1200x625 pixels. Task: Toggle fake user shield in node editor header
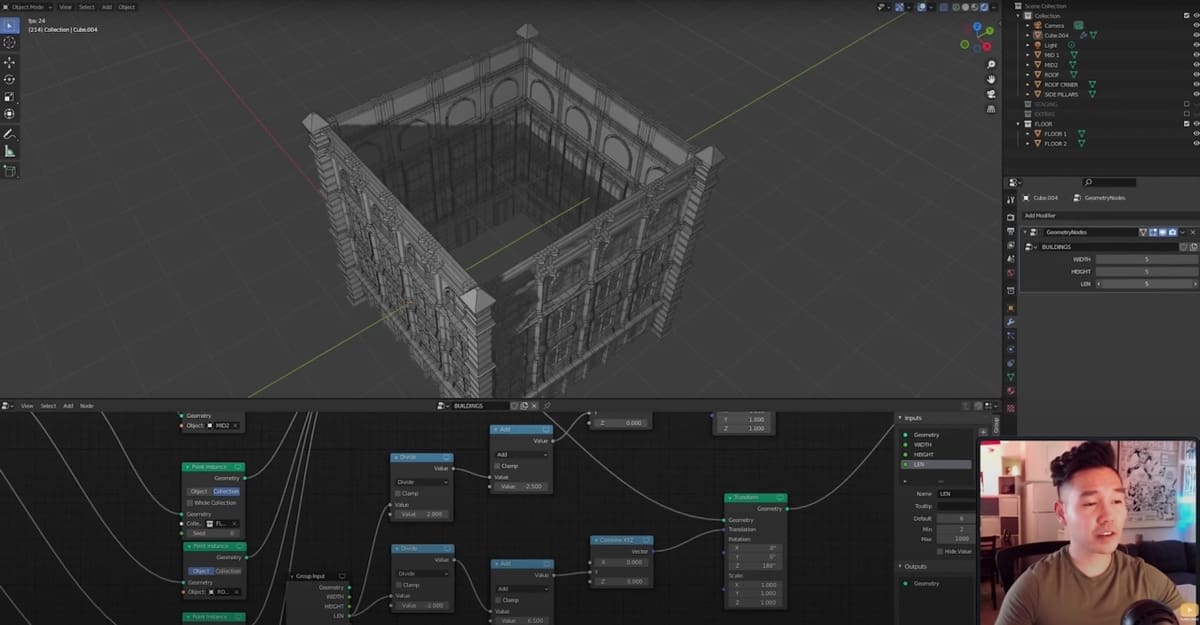point(514,406)
